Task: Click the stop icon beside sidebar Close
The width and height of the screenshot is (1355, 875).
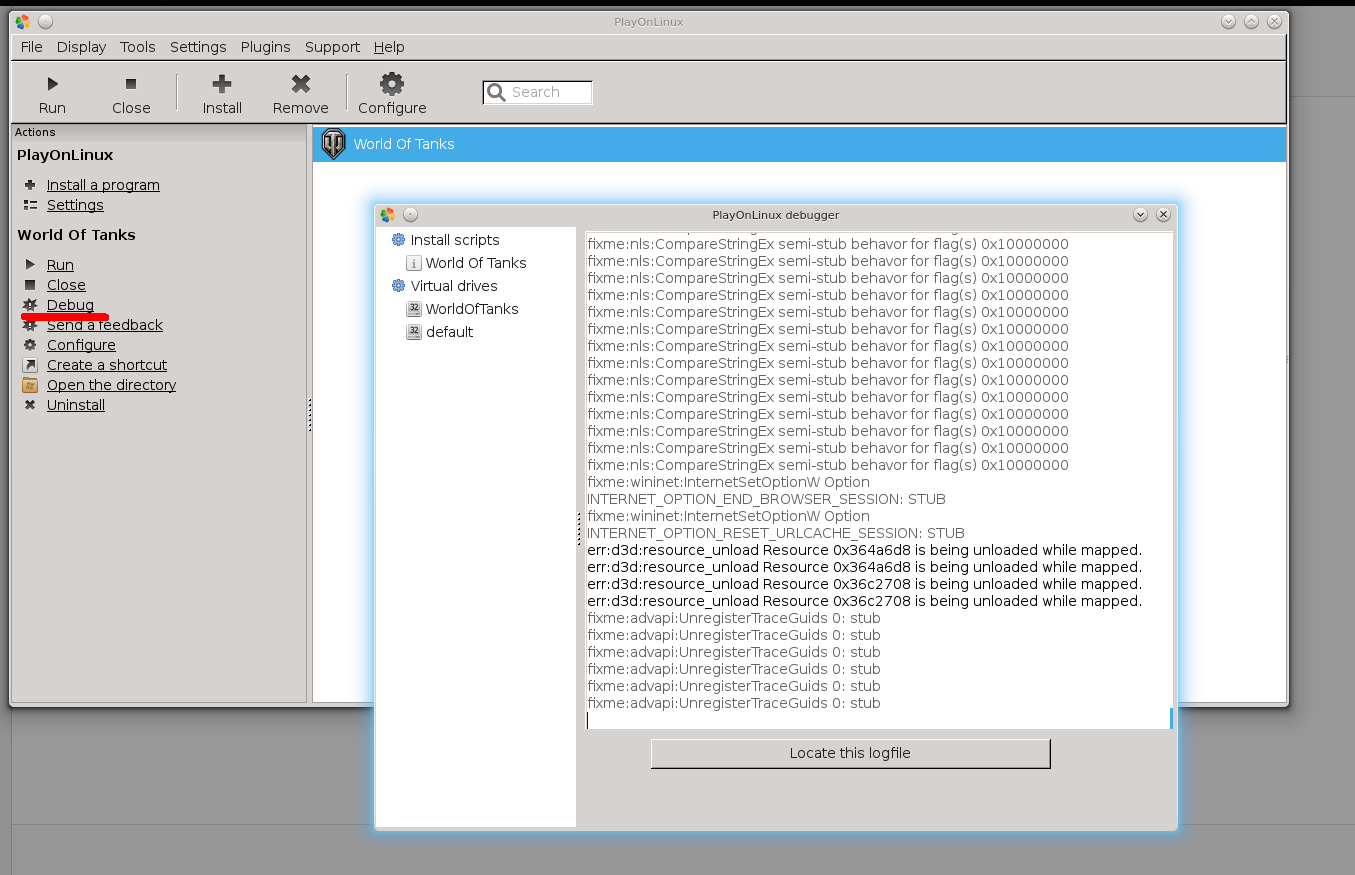Action: point(30,285)
